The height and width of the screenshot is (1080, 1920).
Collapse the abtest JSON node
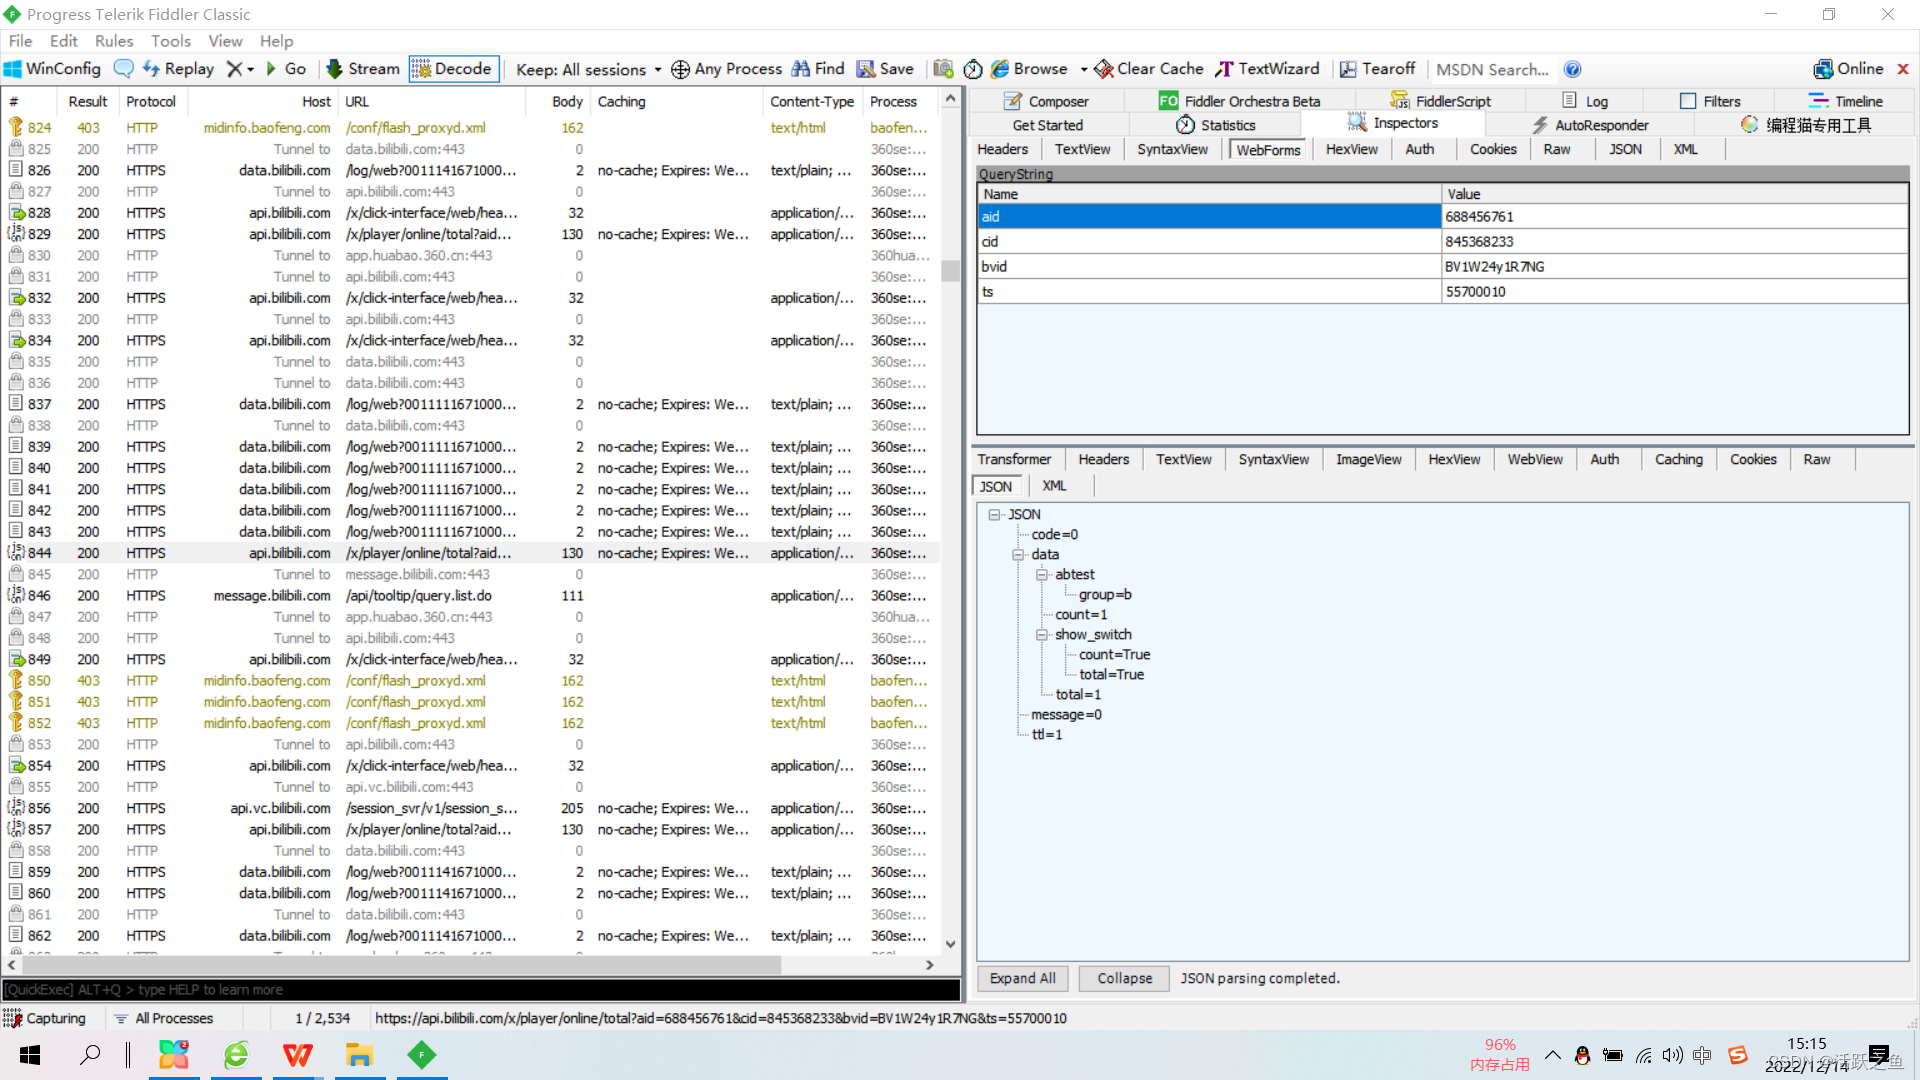click(x=1042, y=574)
